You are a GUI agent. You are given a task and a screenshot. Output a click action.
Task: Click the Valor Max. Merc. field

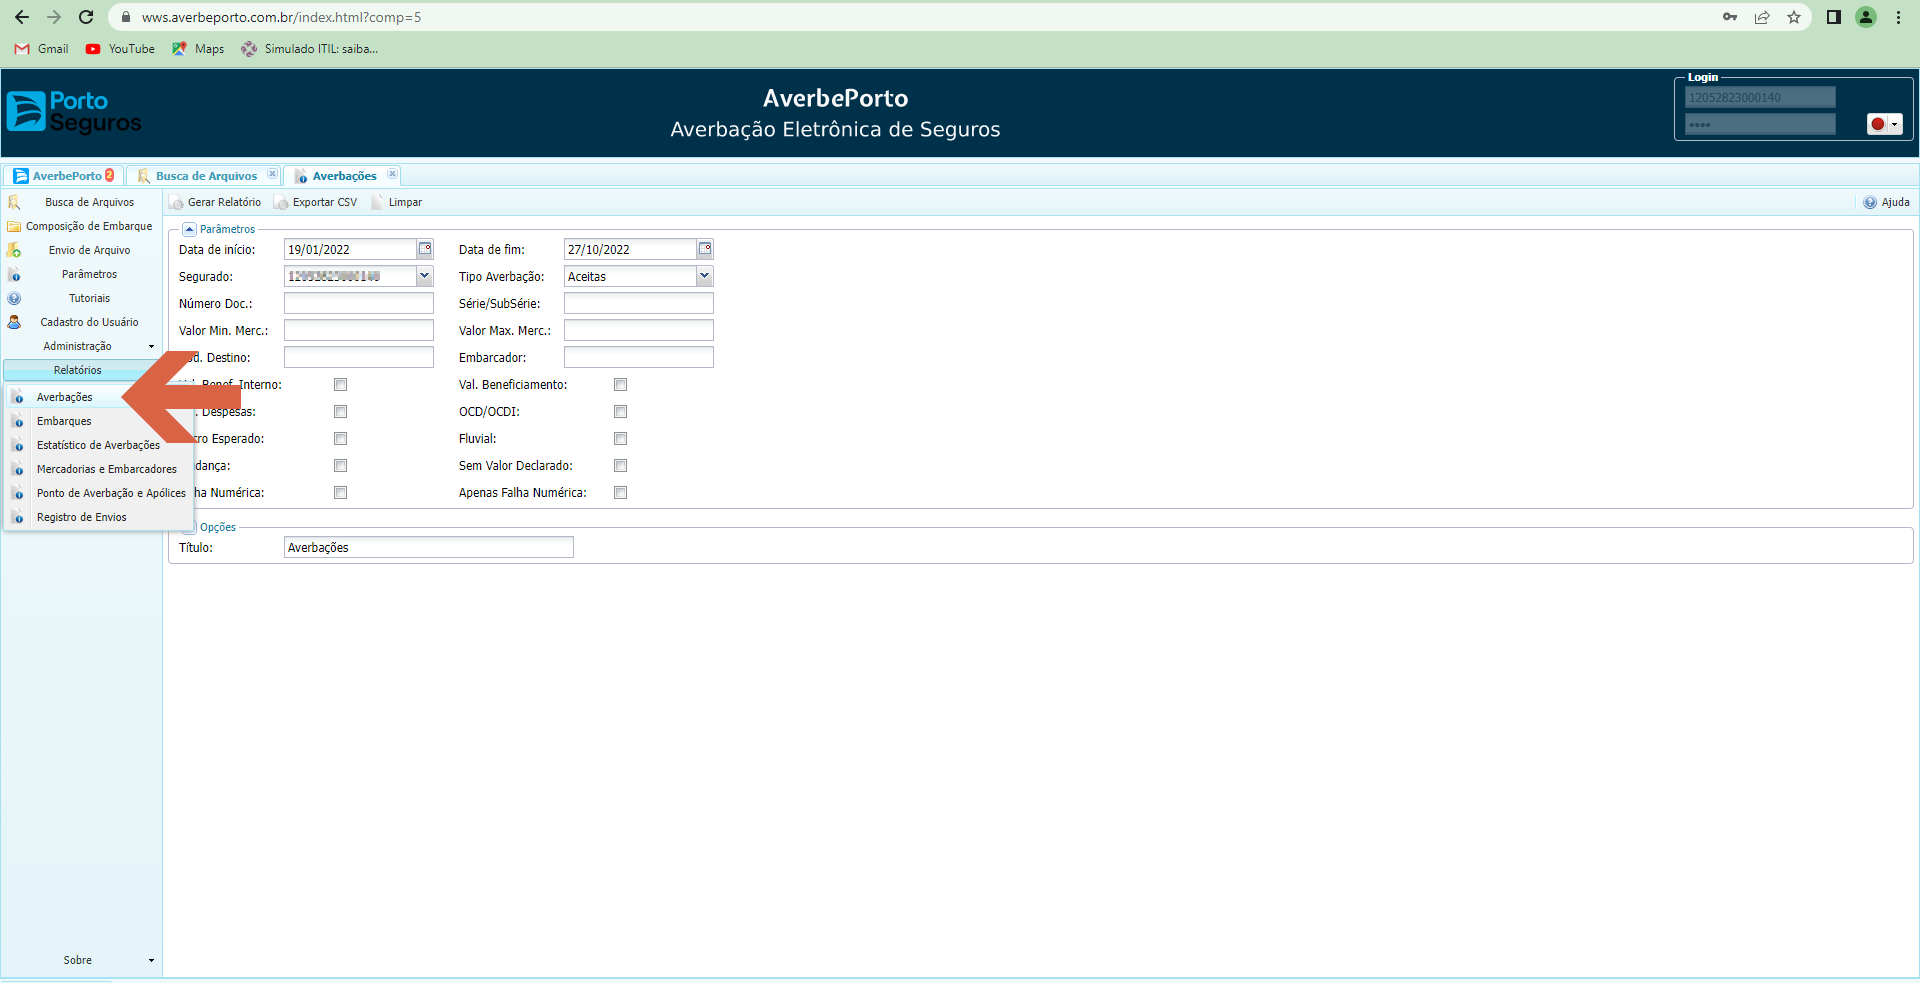[639, 330]
